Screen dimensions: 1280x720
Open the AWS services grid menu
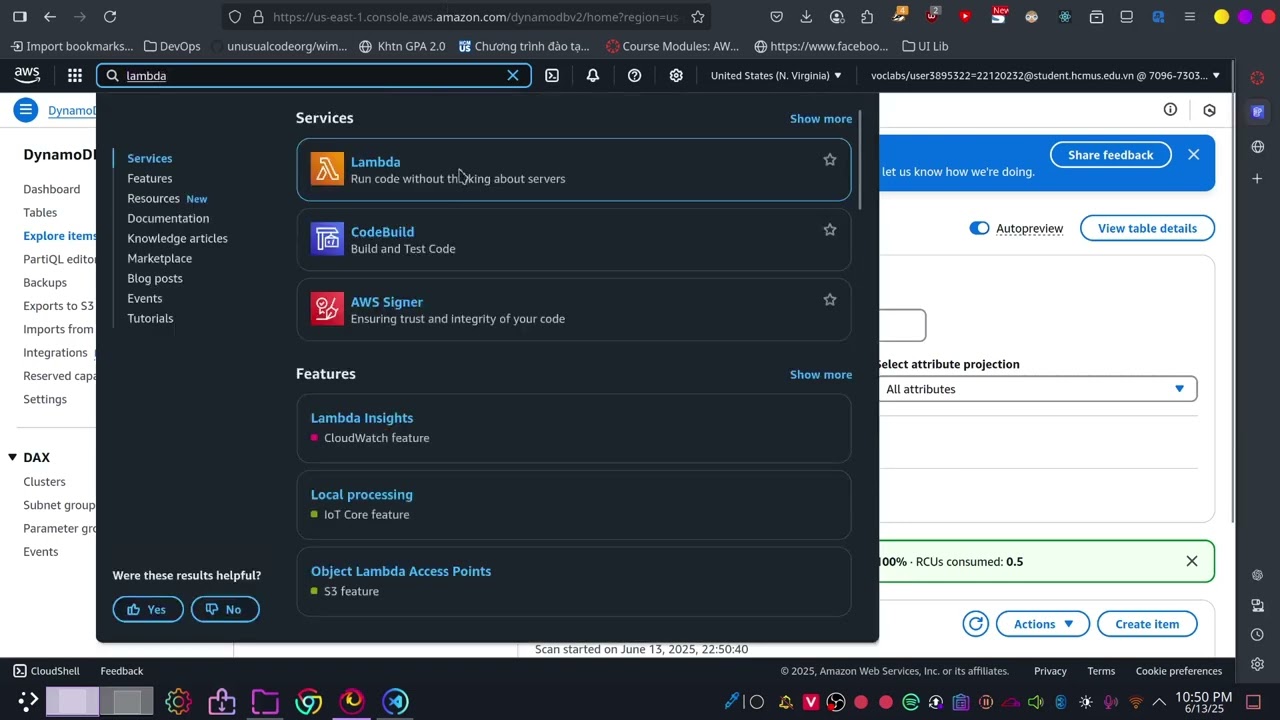click(75, 75)
